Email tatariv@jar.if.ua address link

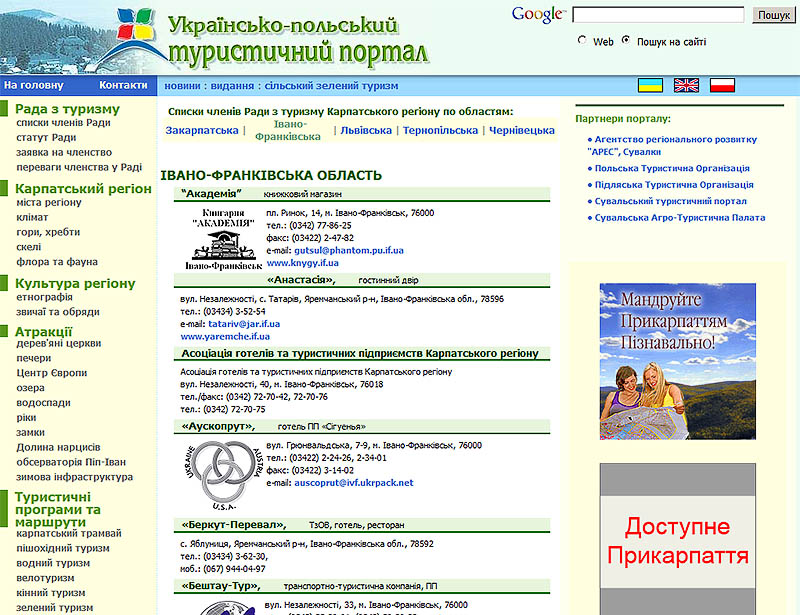[244, 324]
